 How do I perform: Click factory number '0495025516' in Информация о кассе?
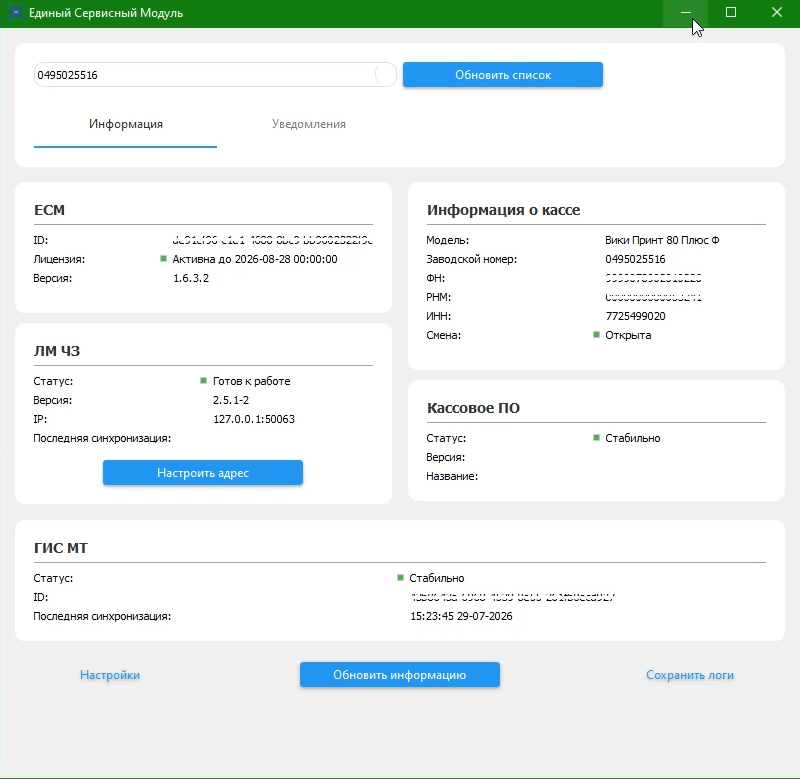point(635,259)
